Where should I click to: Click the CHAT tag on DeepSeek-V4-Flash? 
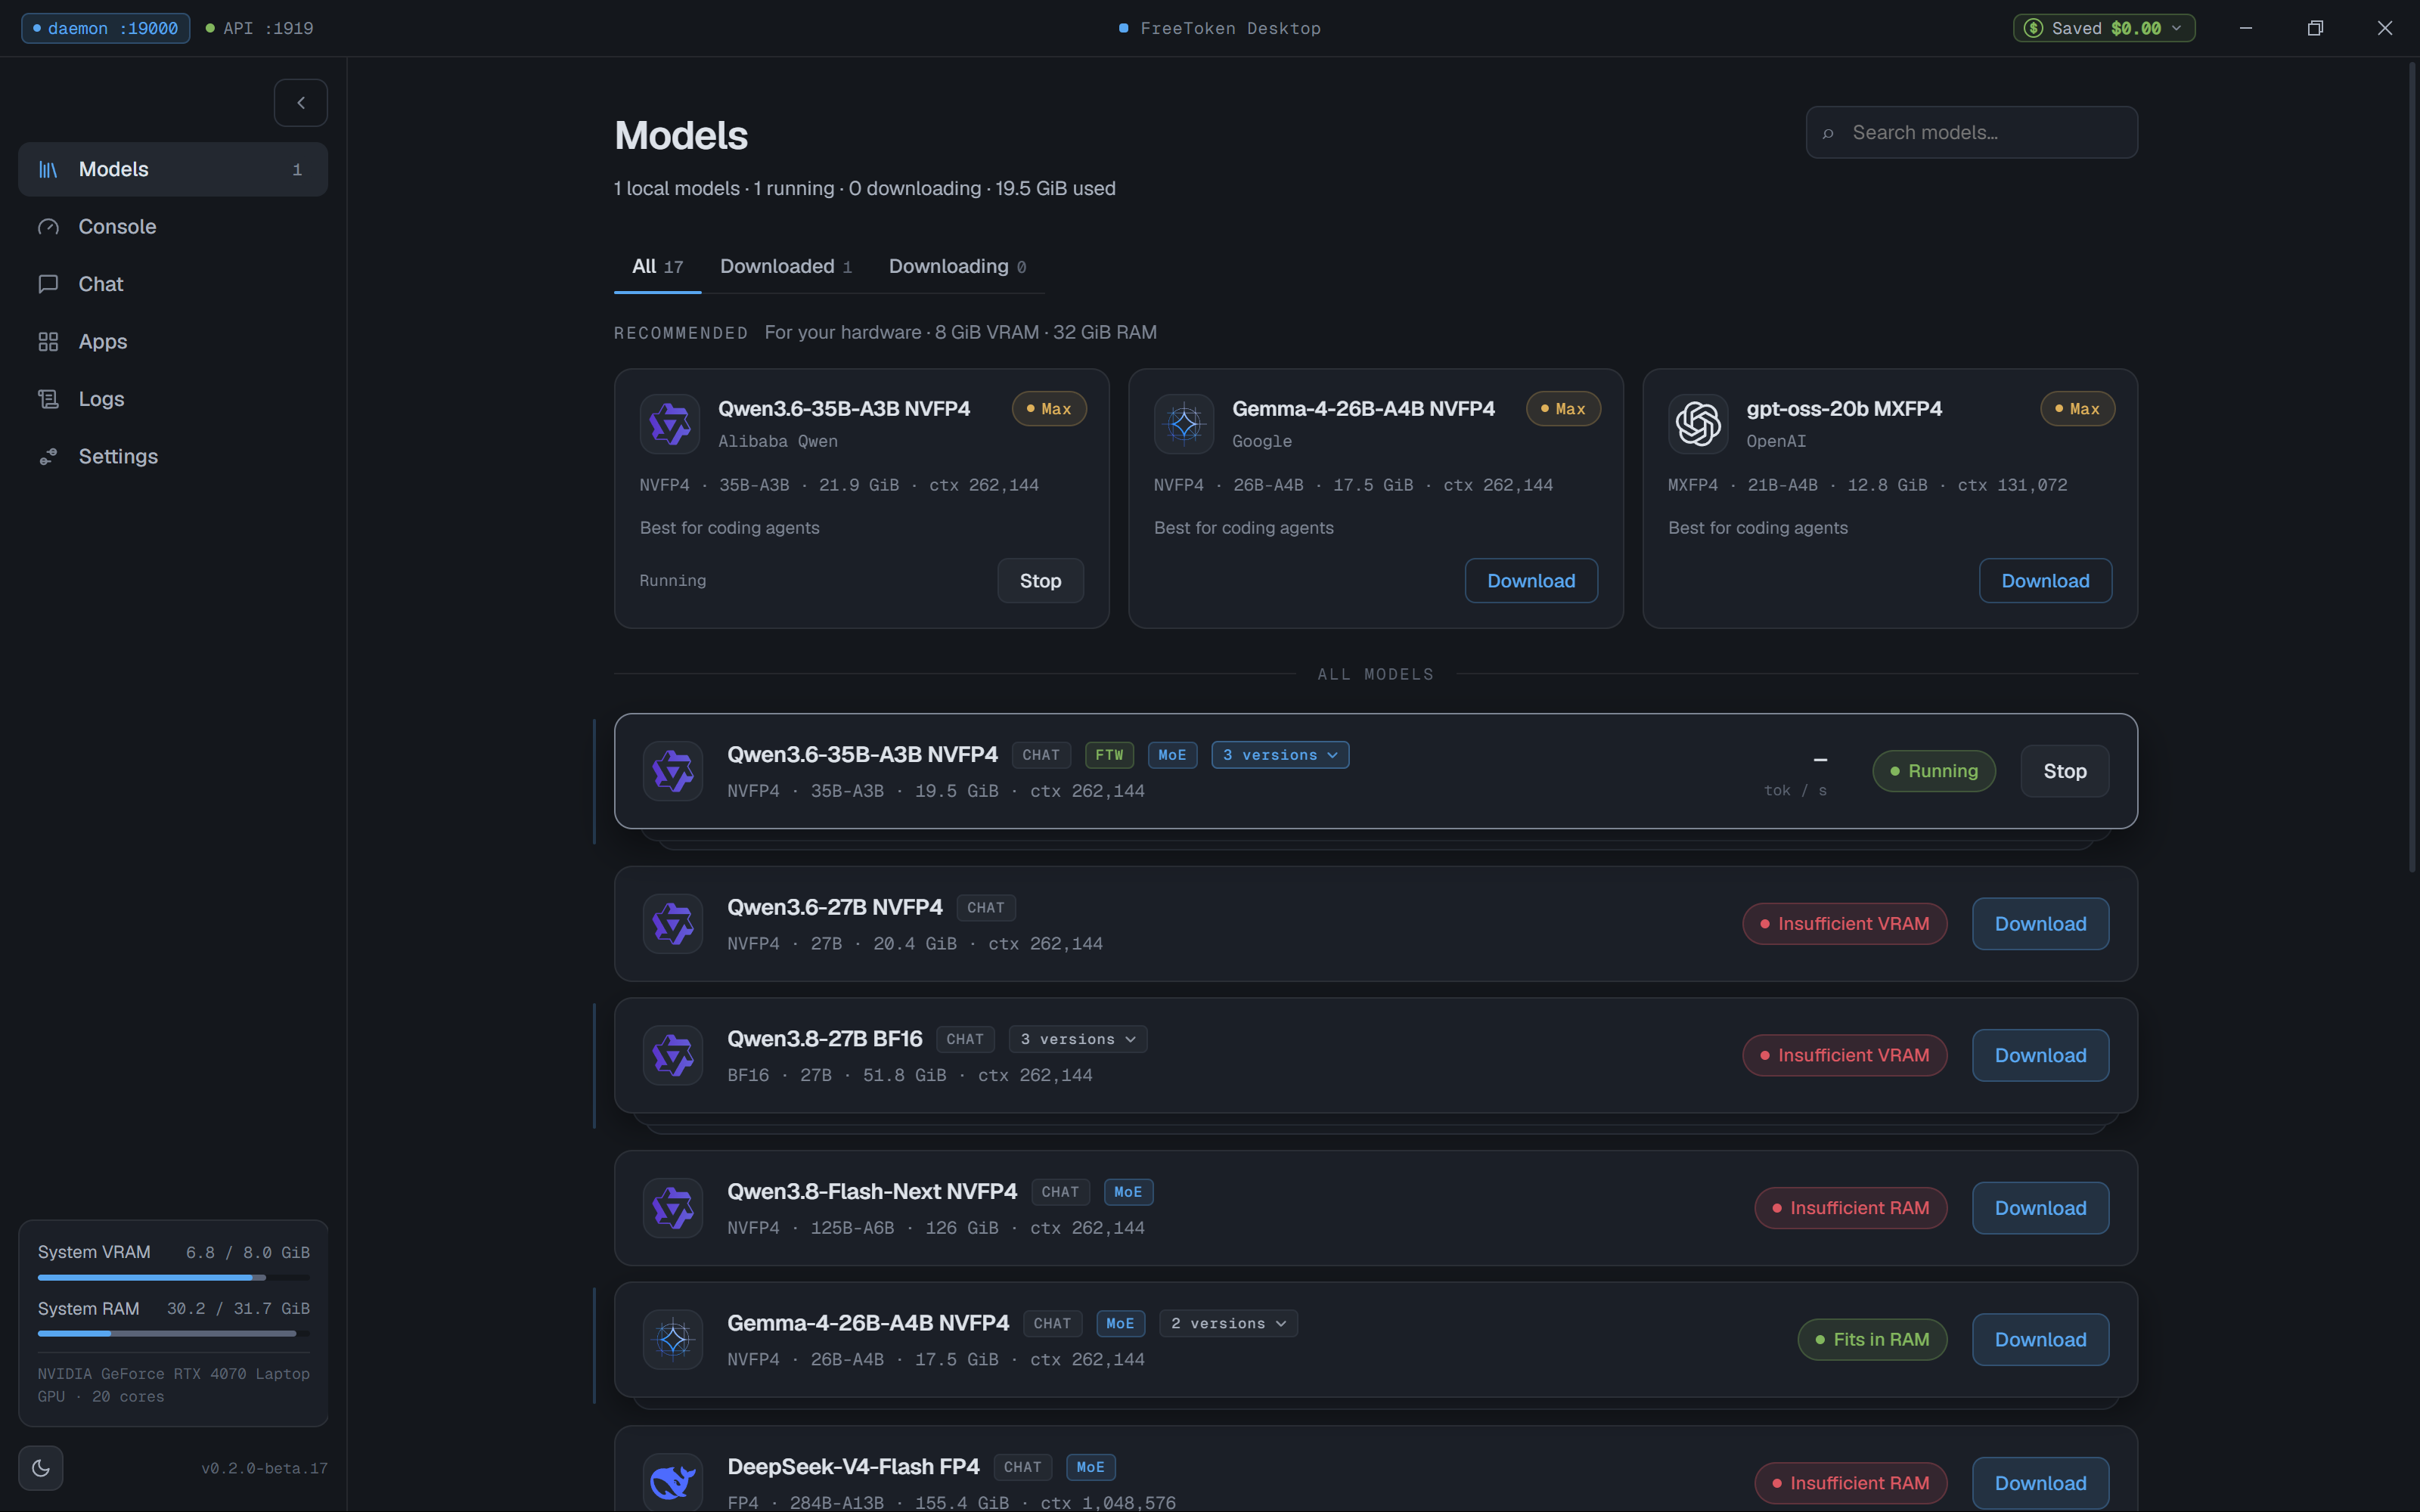click(x=1023, y=1467)
